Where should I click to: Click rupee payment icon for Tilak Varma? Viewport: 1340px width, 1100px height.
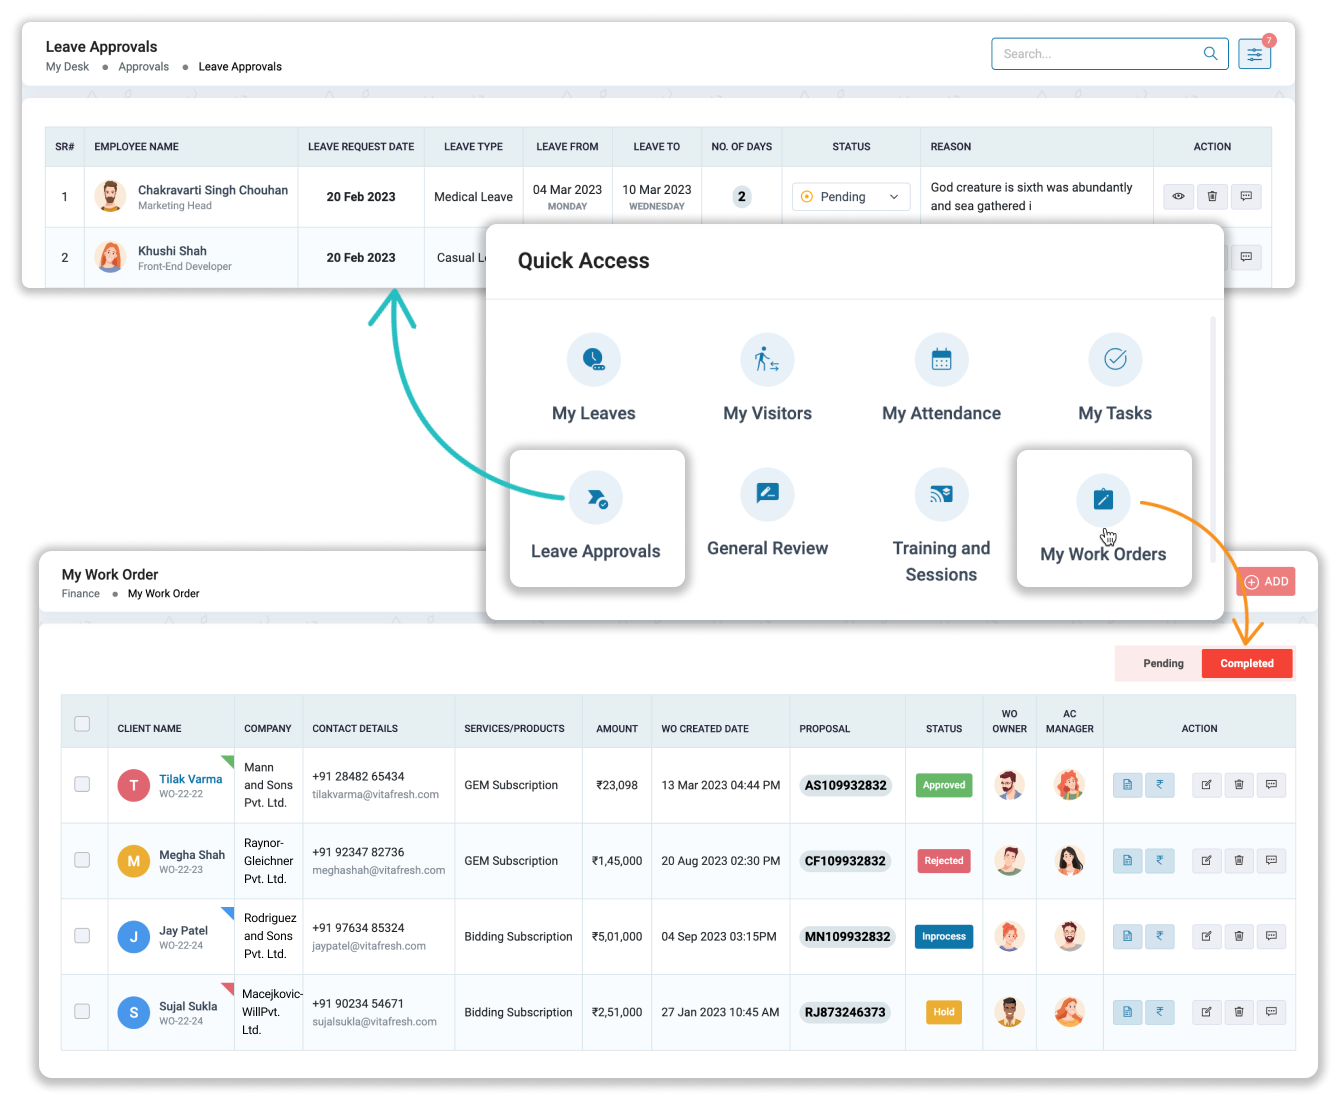[x=1160, y=785]
